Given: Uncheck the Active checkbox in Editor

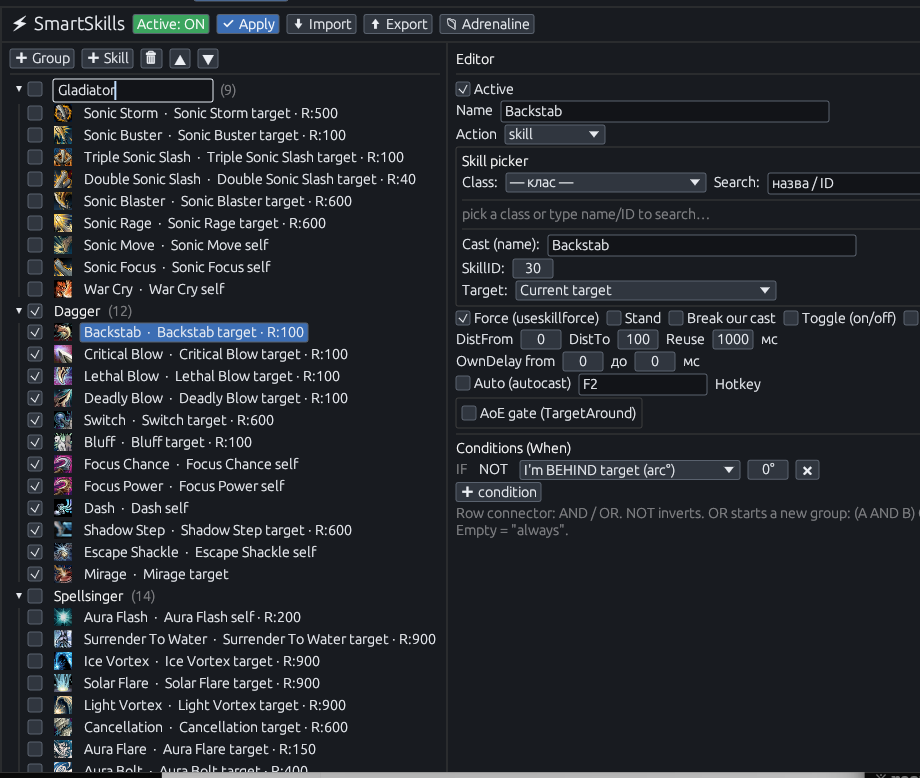Looking at the screenshot, I should (x=463, y=89).
